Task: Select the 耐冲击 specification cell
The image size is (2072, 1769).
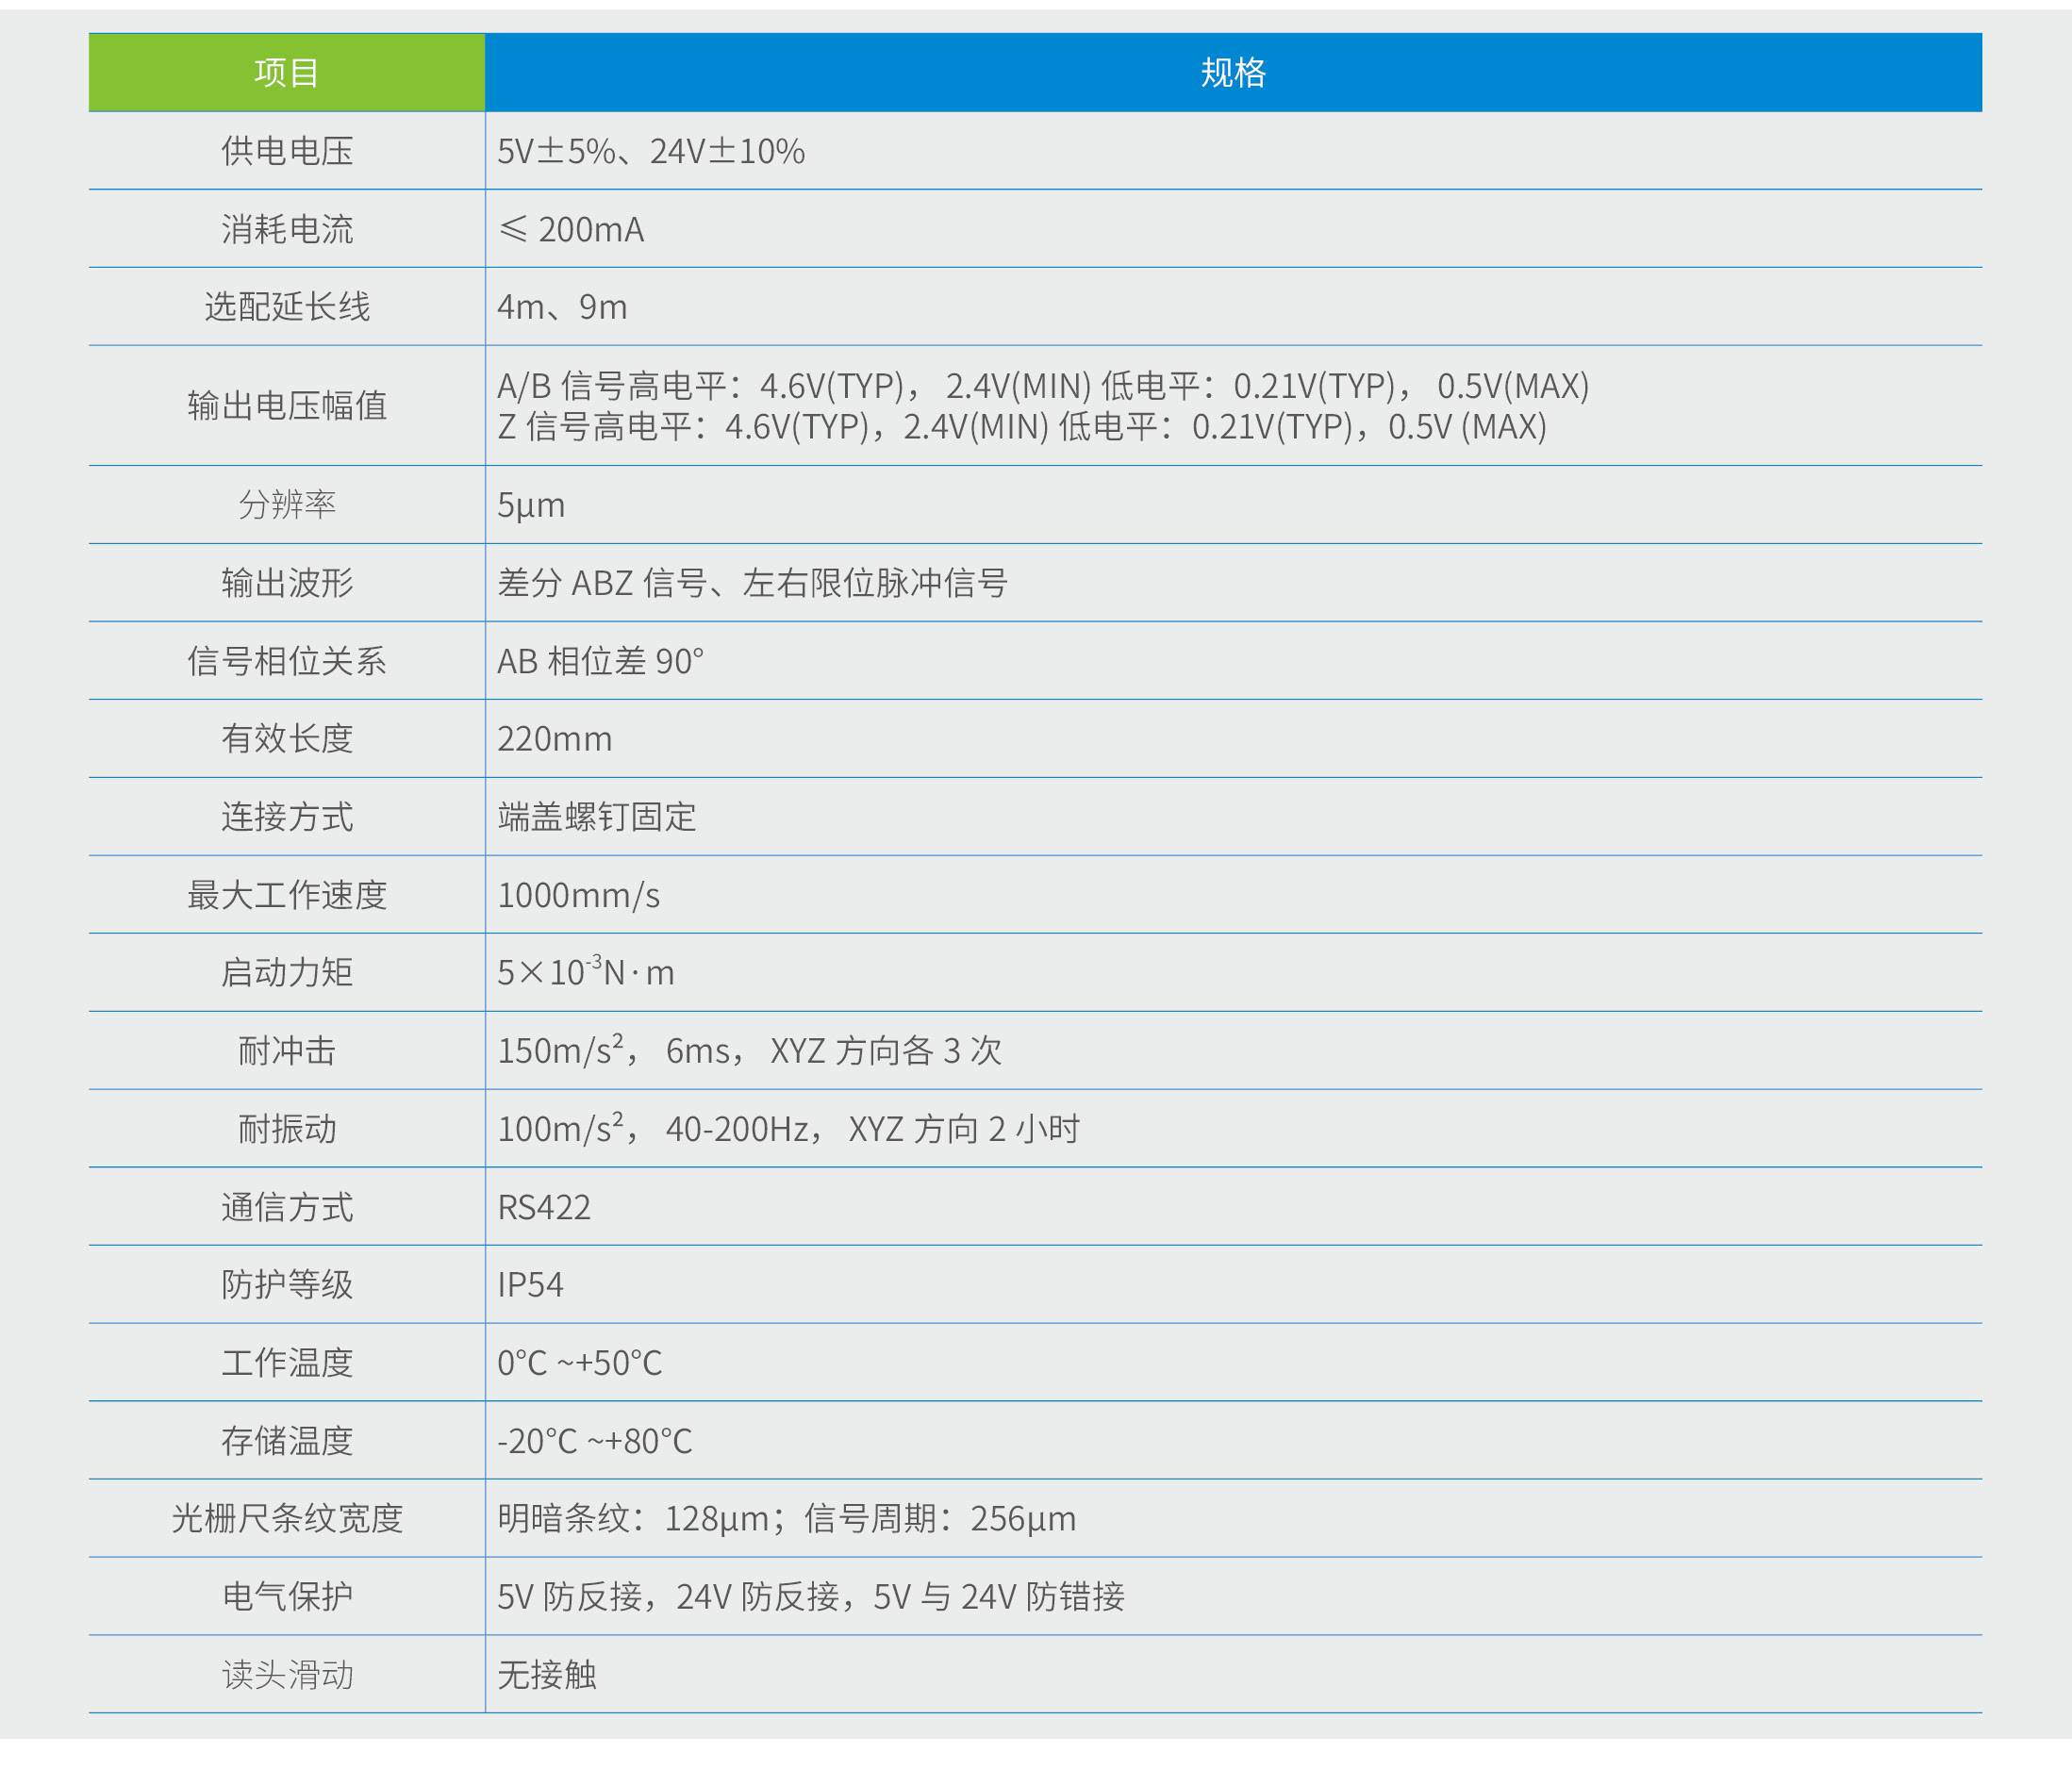Action: [x=752, y=1051]
